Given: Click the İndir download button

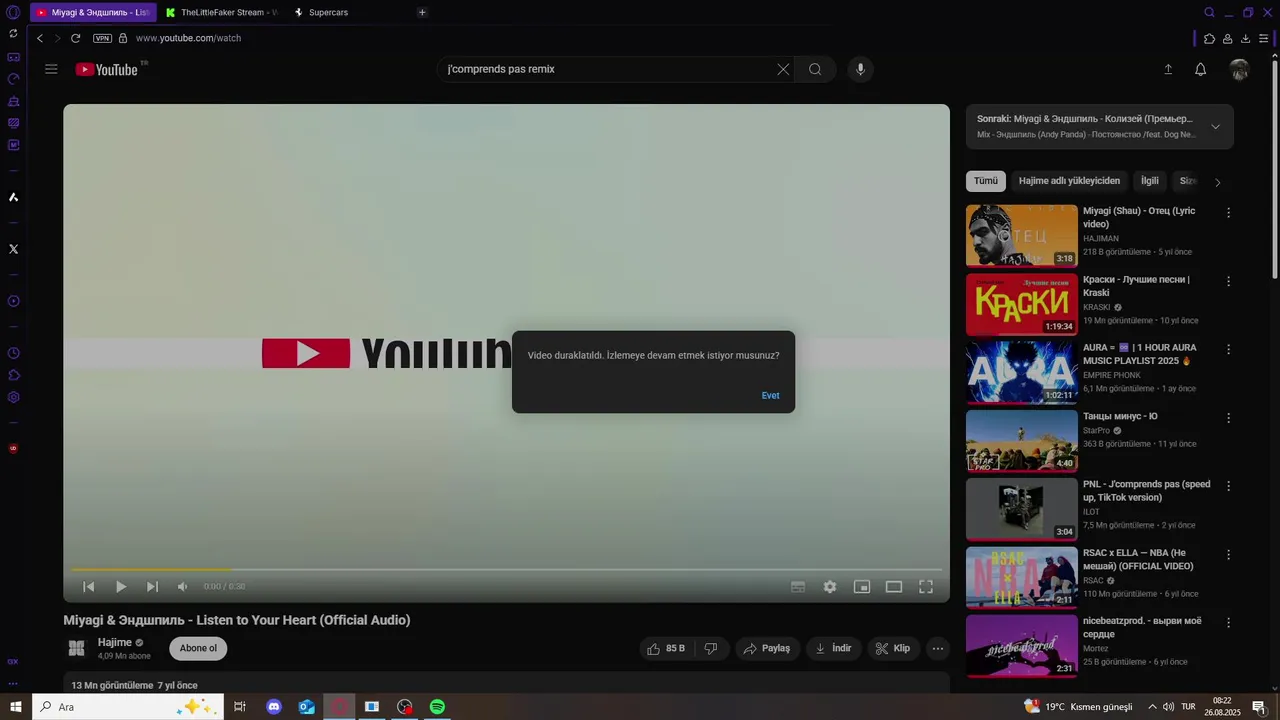Looking at the screenshot, I should [834, 648].
